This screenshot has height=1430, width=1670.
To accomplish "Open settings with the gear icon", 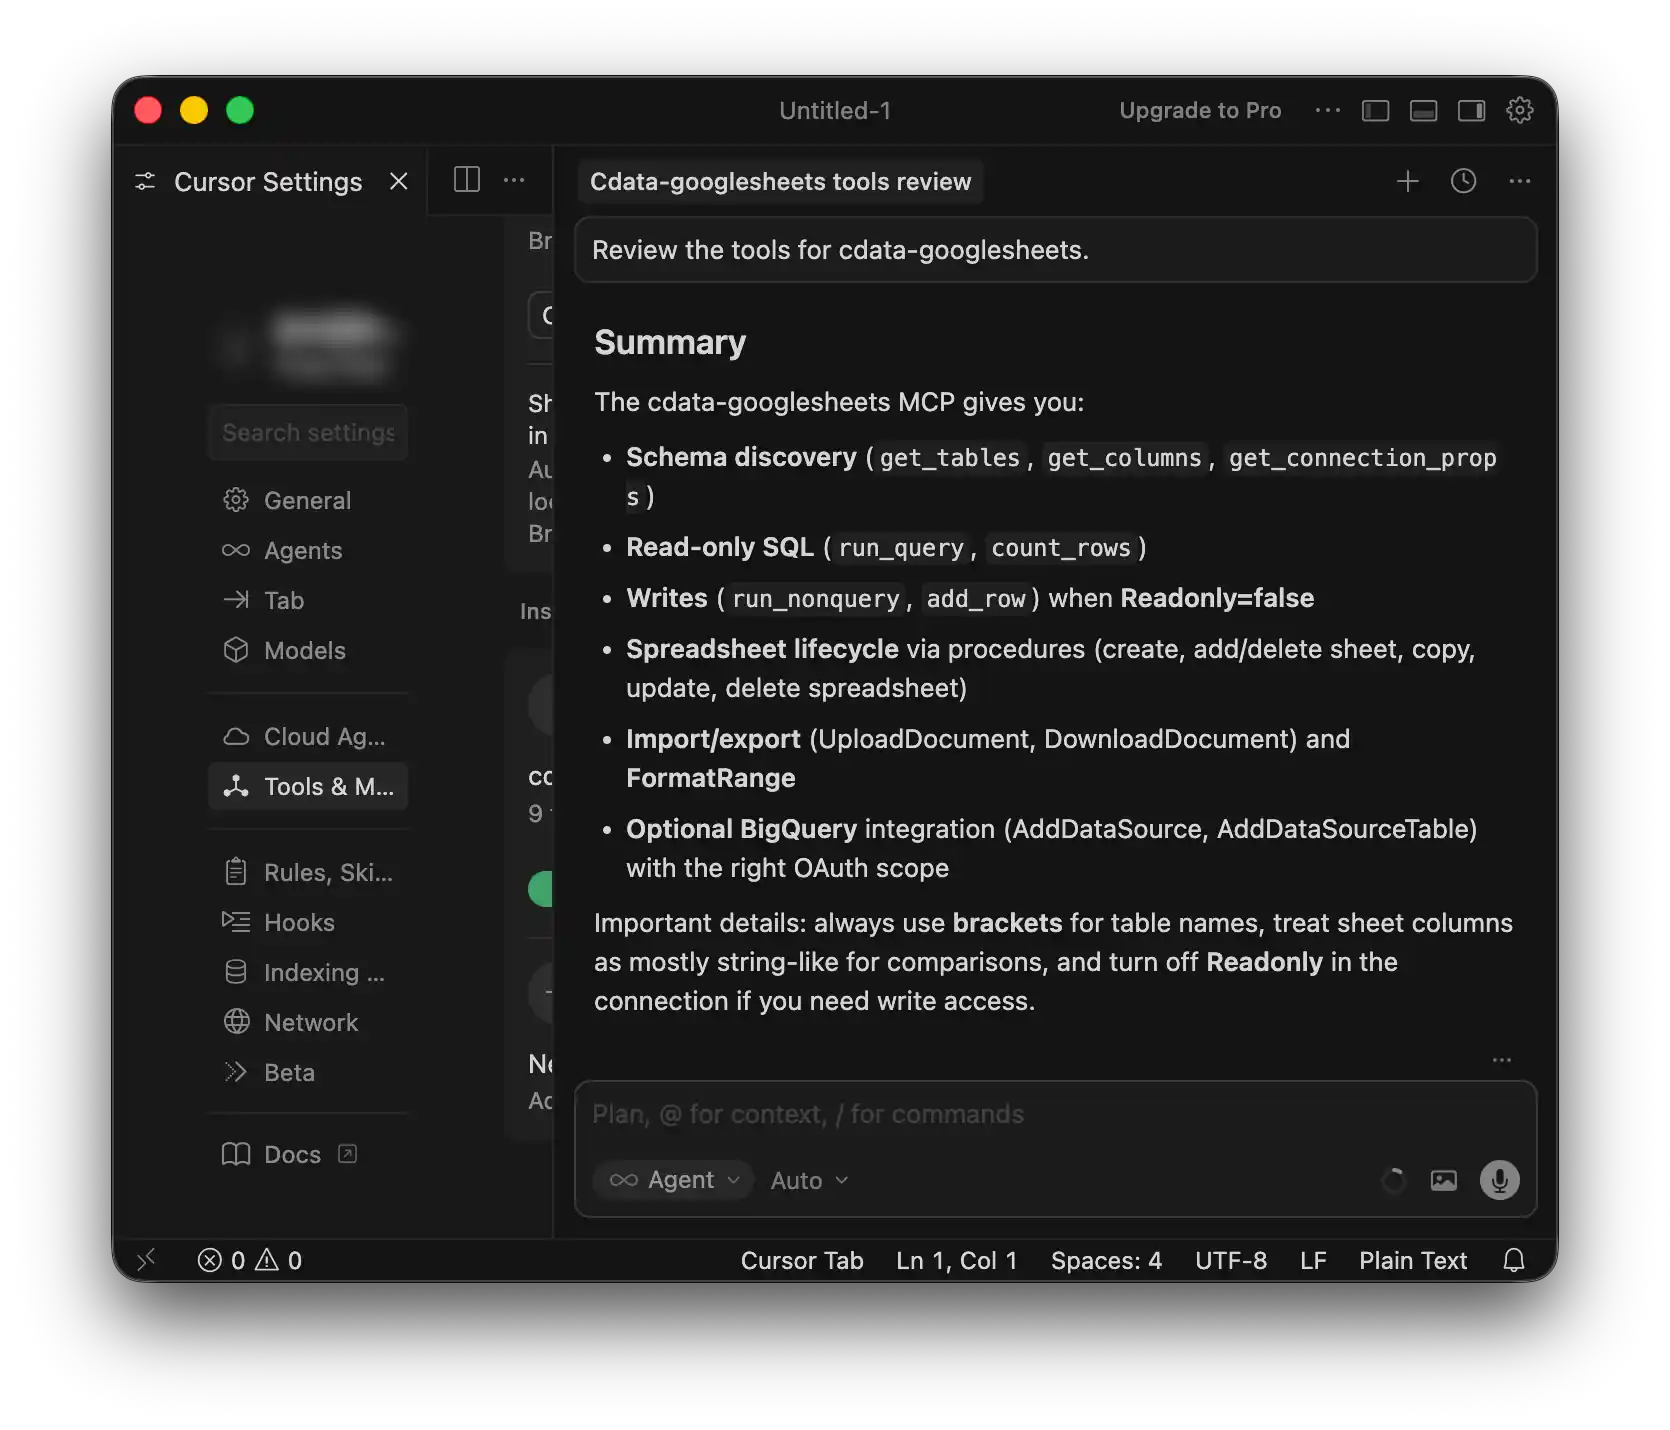I will [x=1520, y=110].
